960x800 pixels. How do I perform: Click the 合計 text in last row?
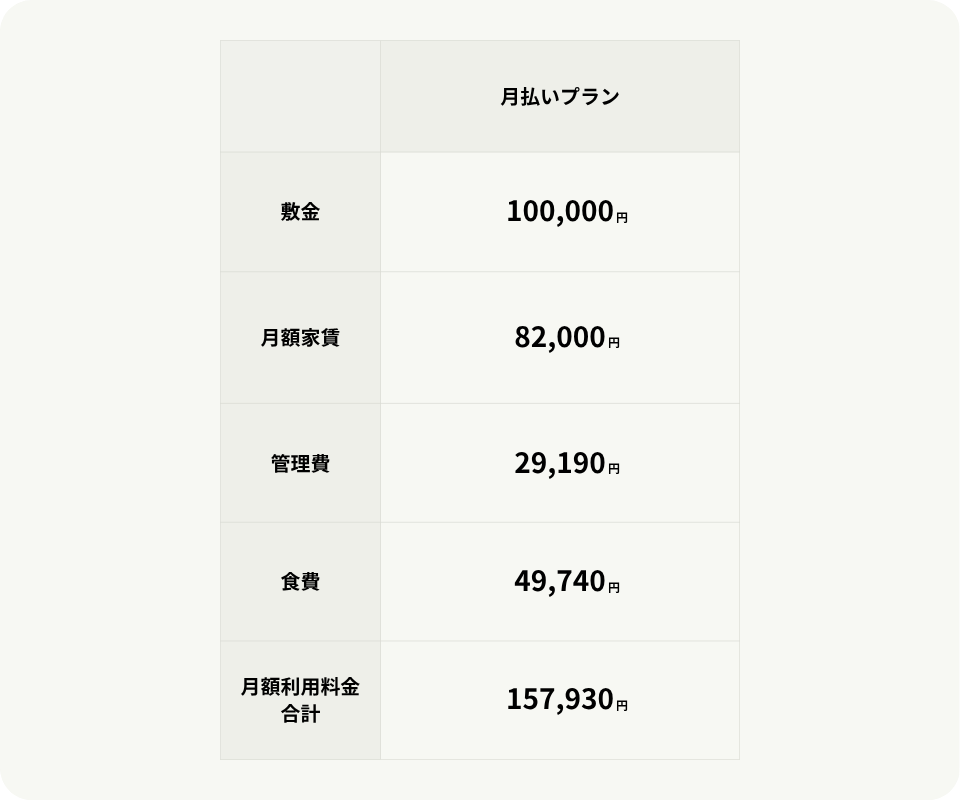[300, 715]
